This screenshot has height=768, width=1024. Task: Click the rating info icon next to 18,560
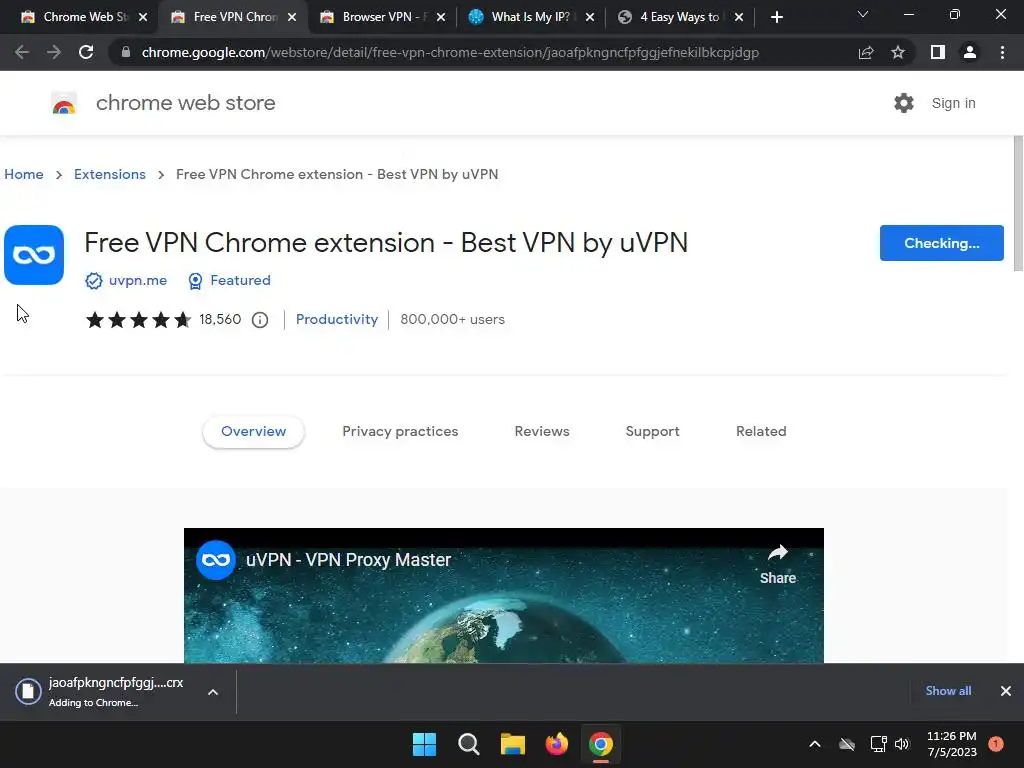coord(260,320)
